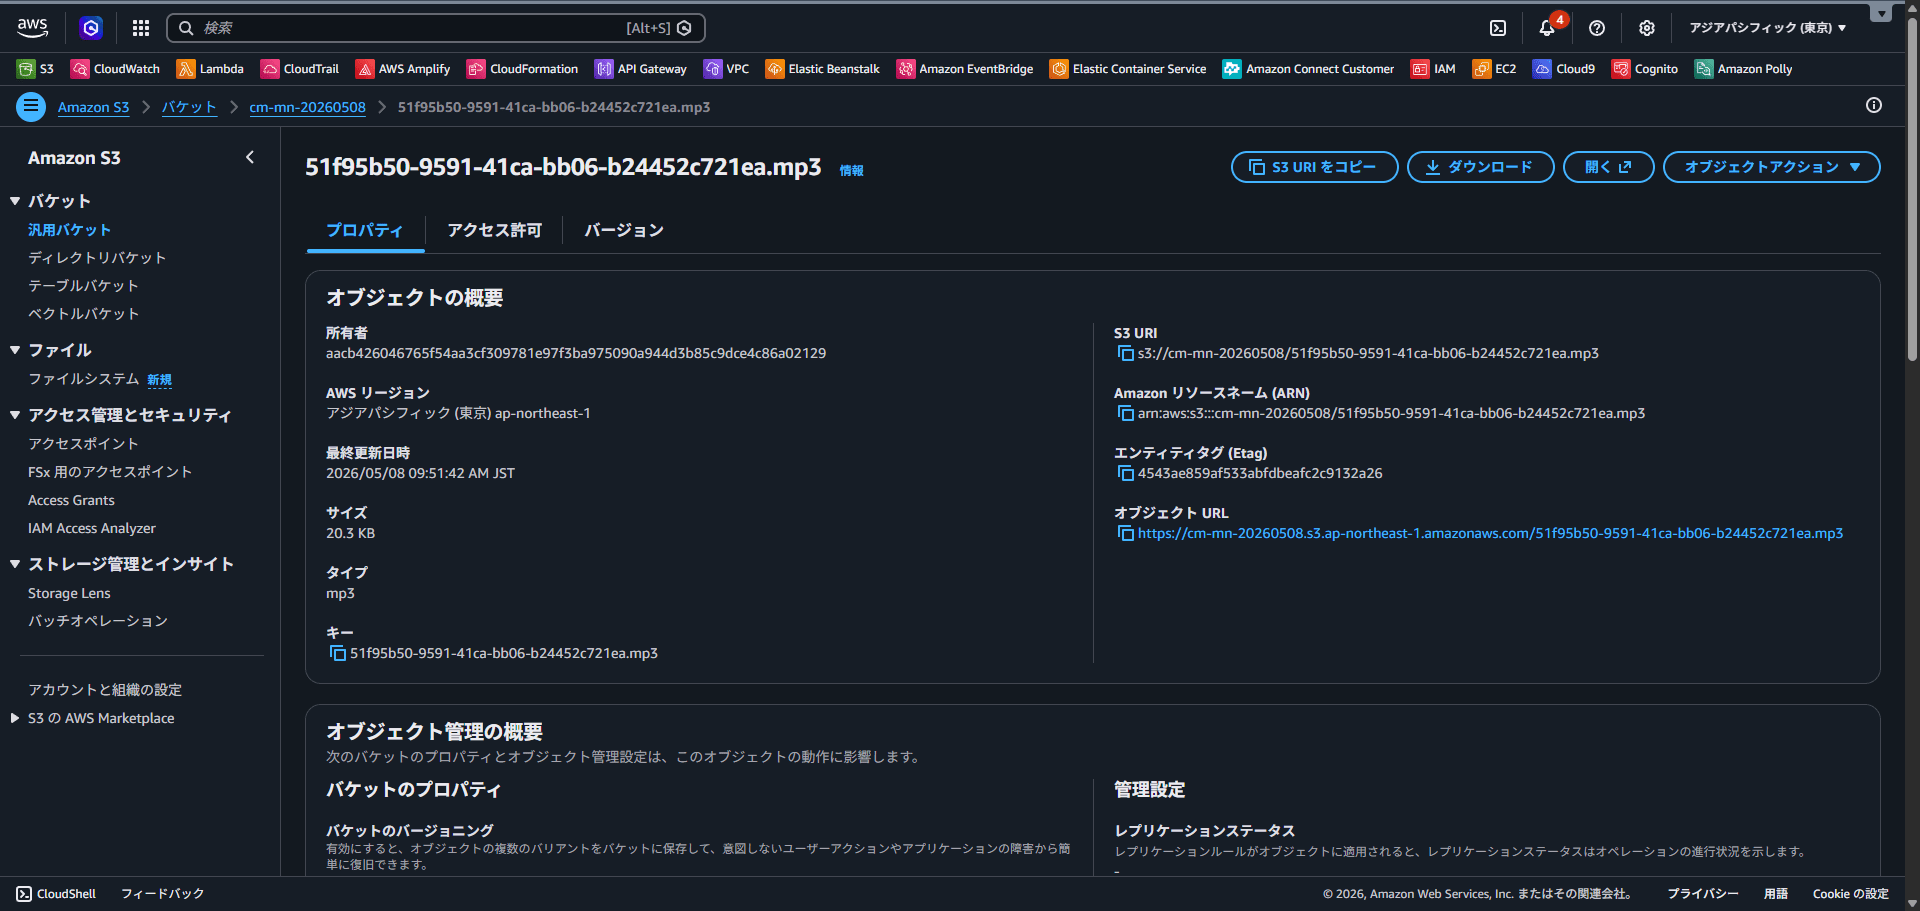Focus the 検索 search field

pyautogui.click(x=436, y=28)
